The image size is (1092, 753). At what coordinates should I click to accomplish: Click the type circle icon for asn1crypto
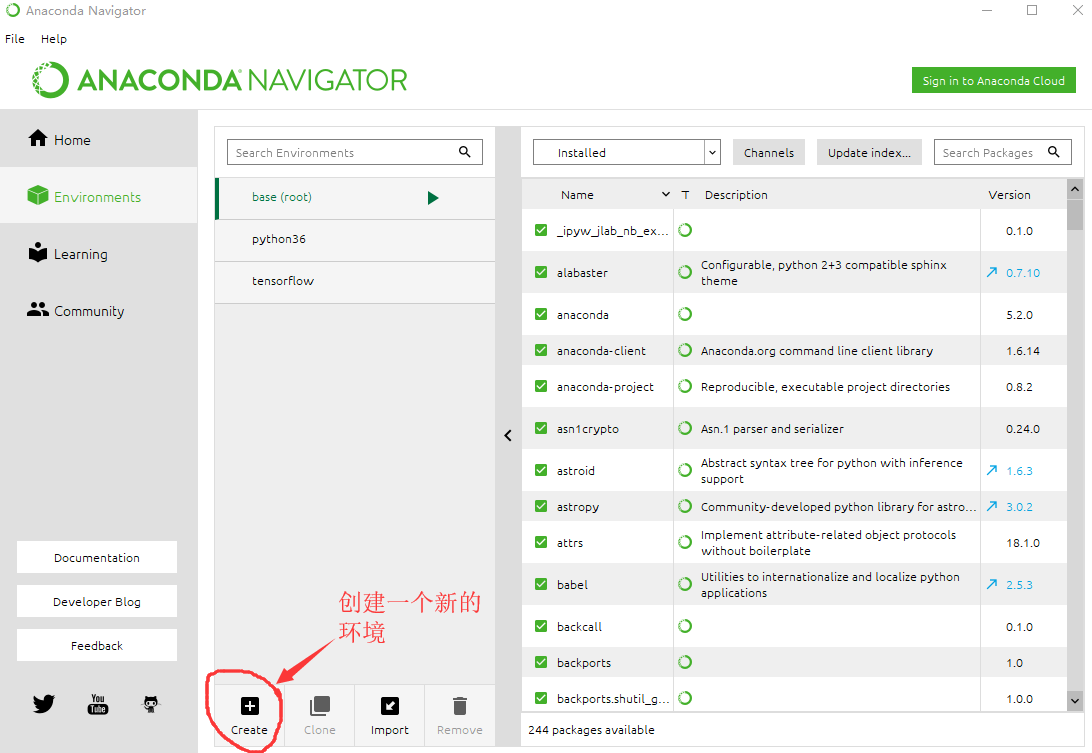tap(685, 428)
